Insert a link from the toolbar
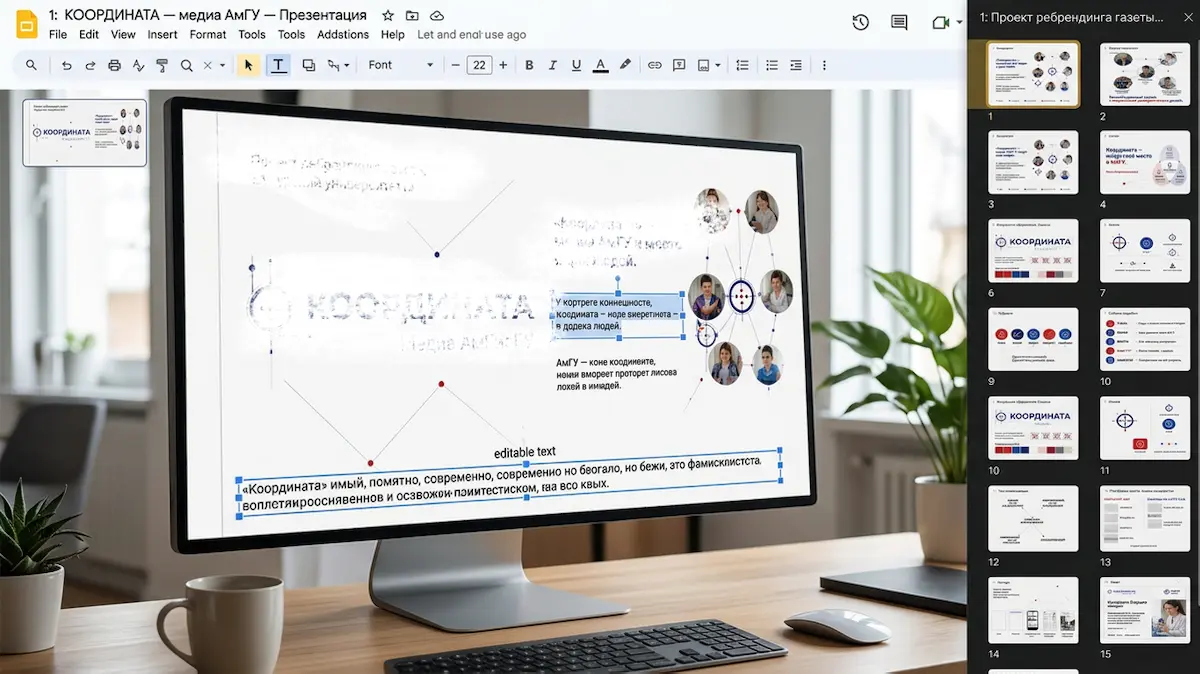1200x674 pixels. (655, 65)
